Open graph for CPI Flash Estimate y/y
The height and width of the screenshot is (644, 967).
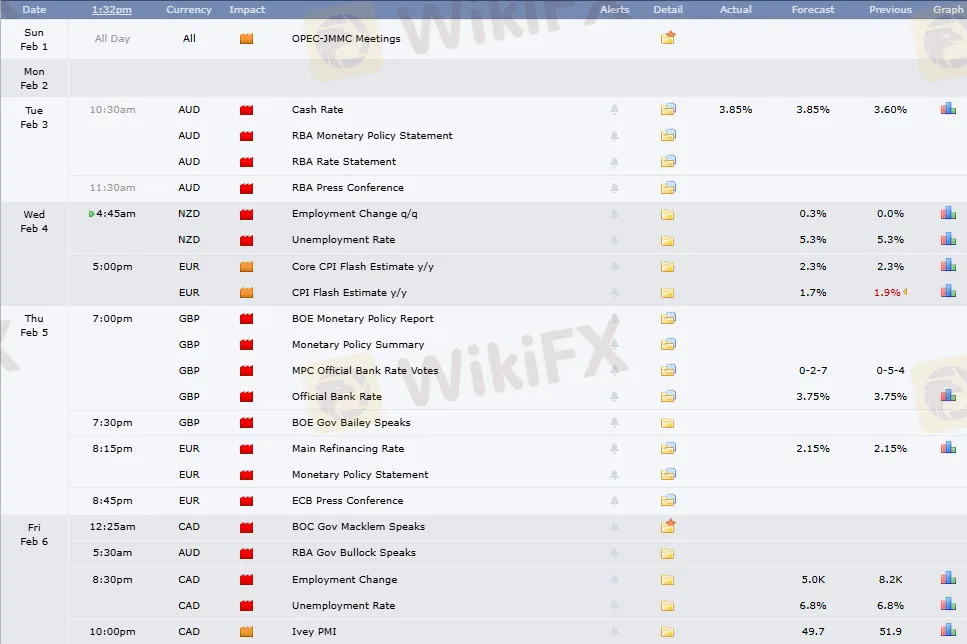(x=948, y=292)
